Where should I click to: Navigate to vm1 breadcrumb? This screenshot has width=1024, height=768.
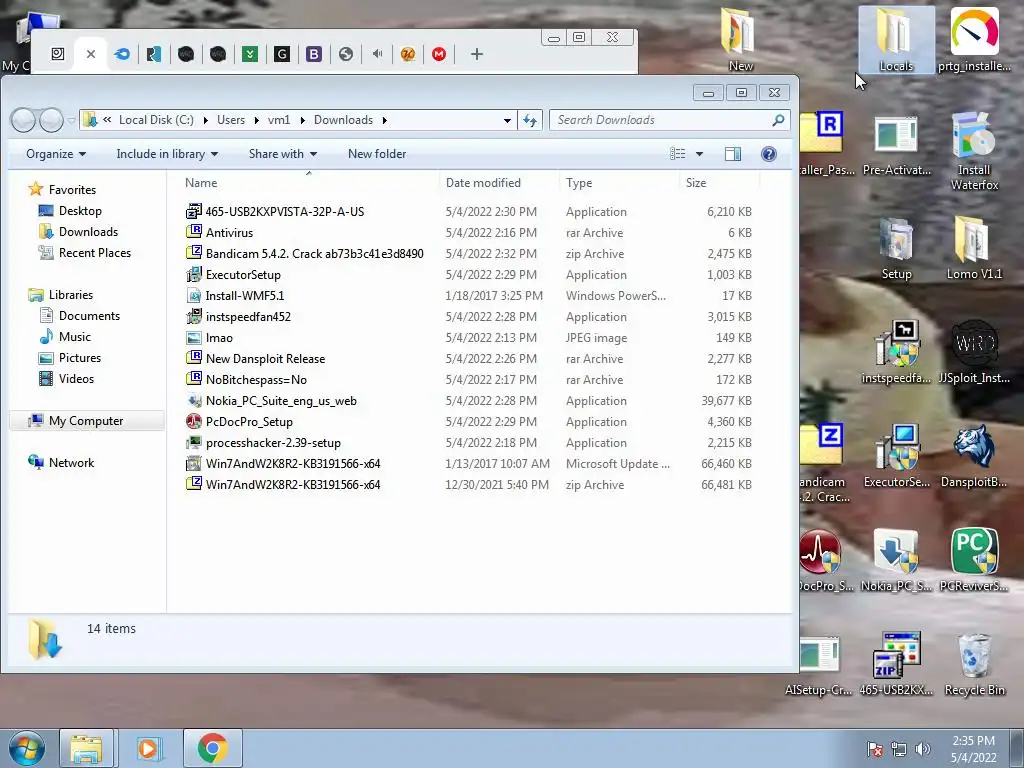pos(279,120)
